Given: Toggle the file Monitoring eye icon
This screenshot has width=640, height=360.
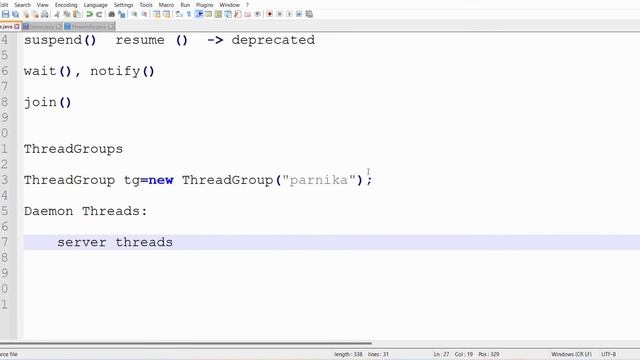Looking at the screenshot, I should tap(258, 14).
